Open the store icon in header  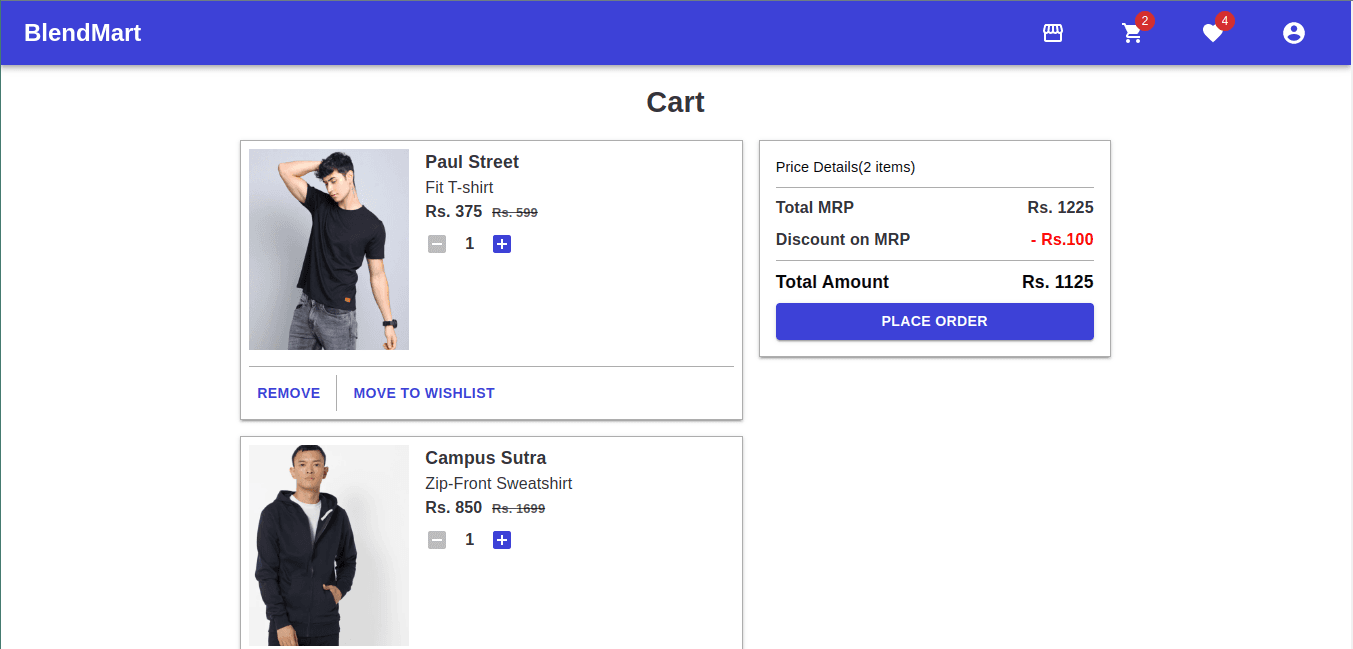click(x=1052, y=33)
